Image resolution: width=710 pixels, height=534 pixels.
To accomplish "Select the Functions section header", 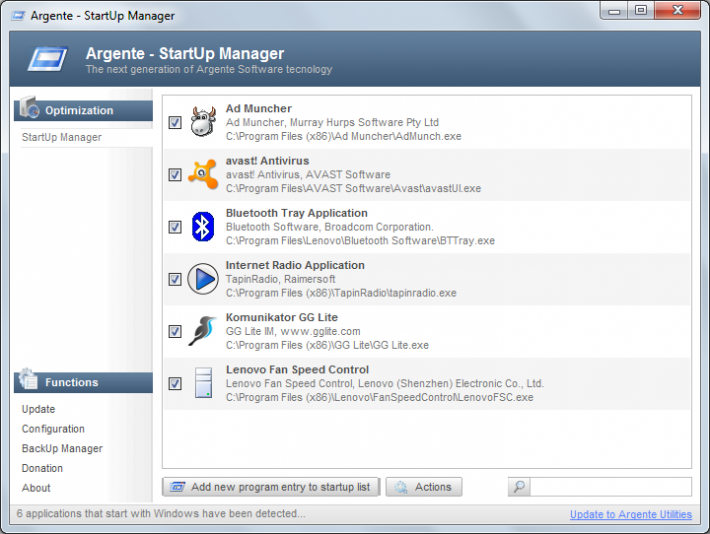I will click(83, 382).
